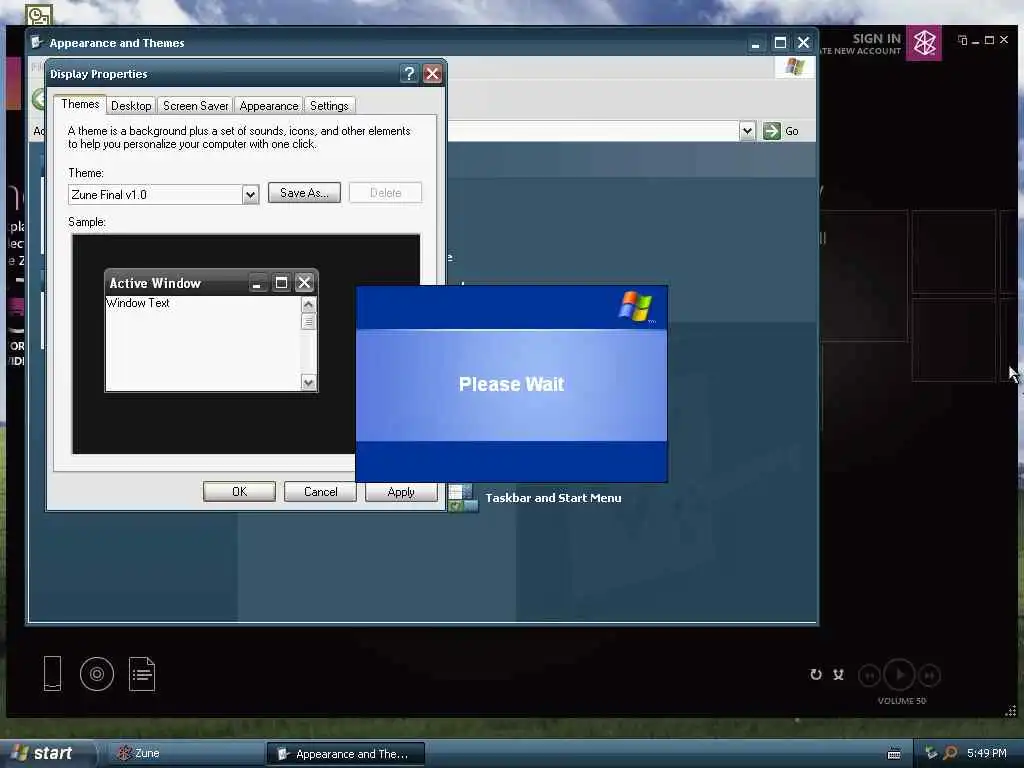Click the 5:49 PM clock

[987, 754]
